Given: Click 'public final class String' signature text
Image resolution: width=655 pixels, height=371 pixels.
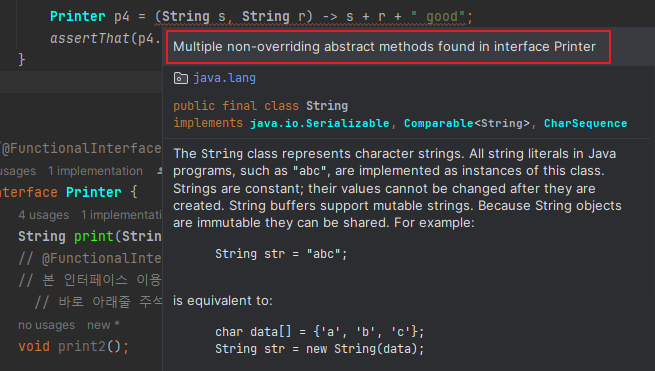Looking at the screenshot, I should (261, 106).
